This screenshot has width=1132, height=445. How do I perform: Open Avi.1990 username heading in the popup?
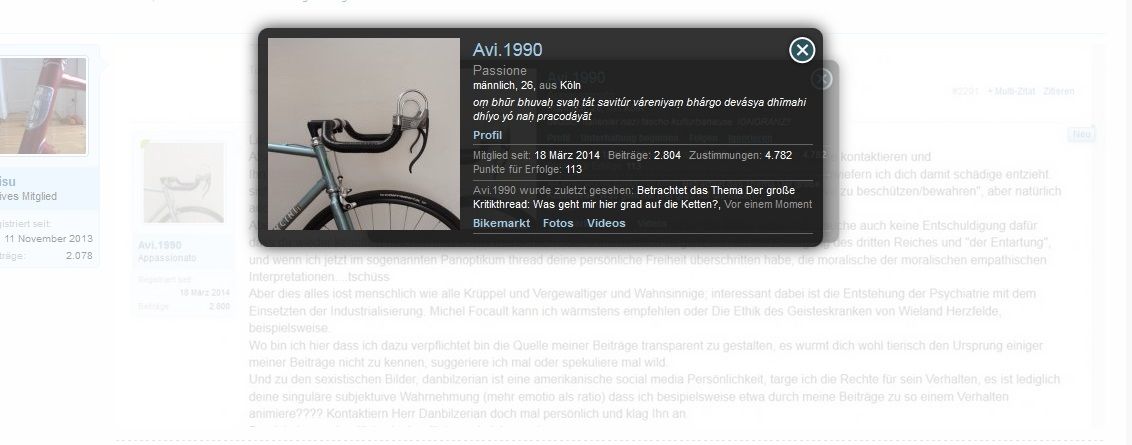pyautogui.click(x=508, y=50)
